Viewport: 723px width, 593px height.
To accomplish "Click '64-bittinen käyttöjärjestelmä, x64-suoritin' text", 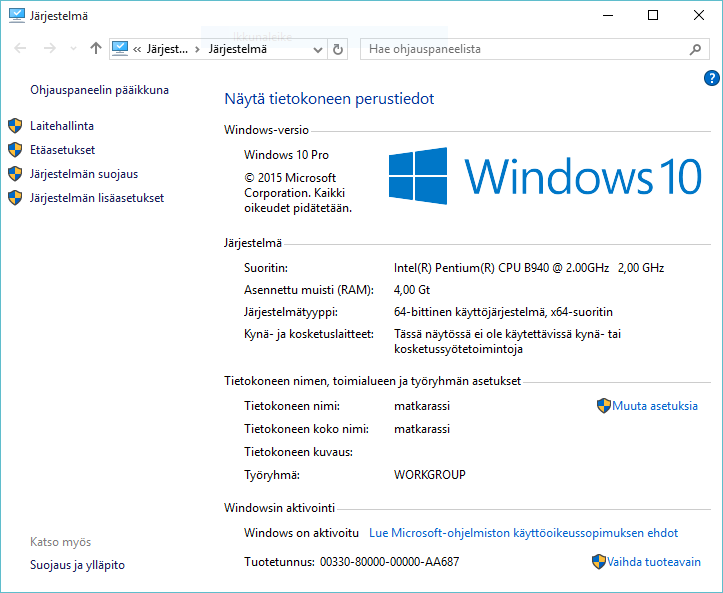I will (504, 312).
